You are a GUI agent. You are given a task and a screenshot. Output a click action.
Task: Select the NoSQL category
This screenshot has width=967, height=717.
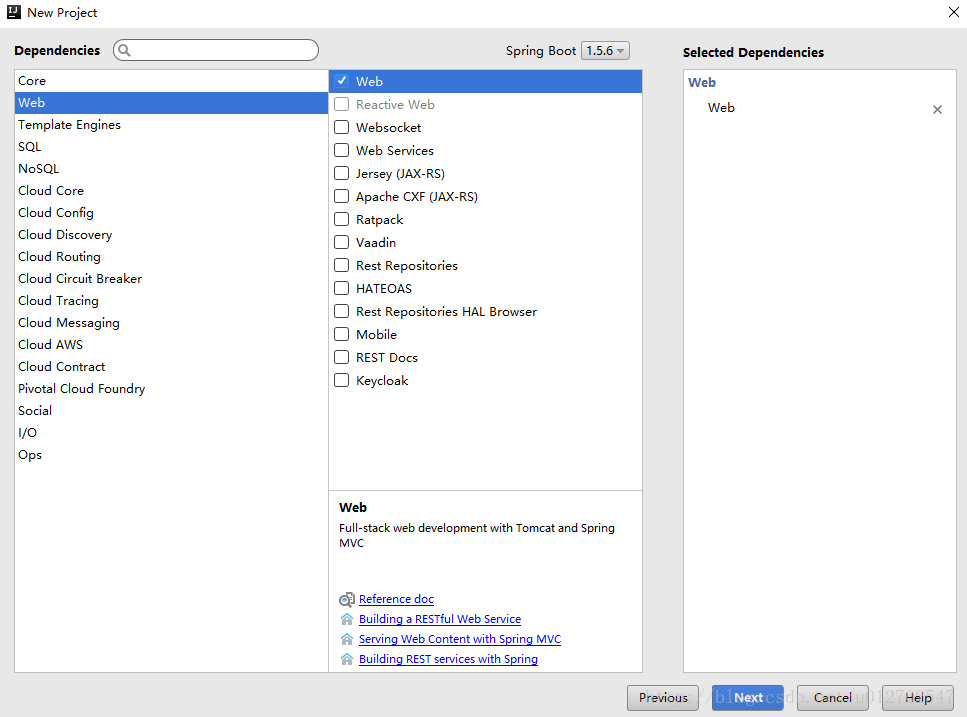[x=171, y=169]
